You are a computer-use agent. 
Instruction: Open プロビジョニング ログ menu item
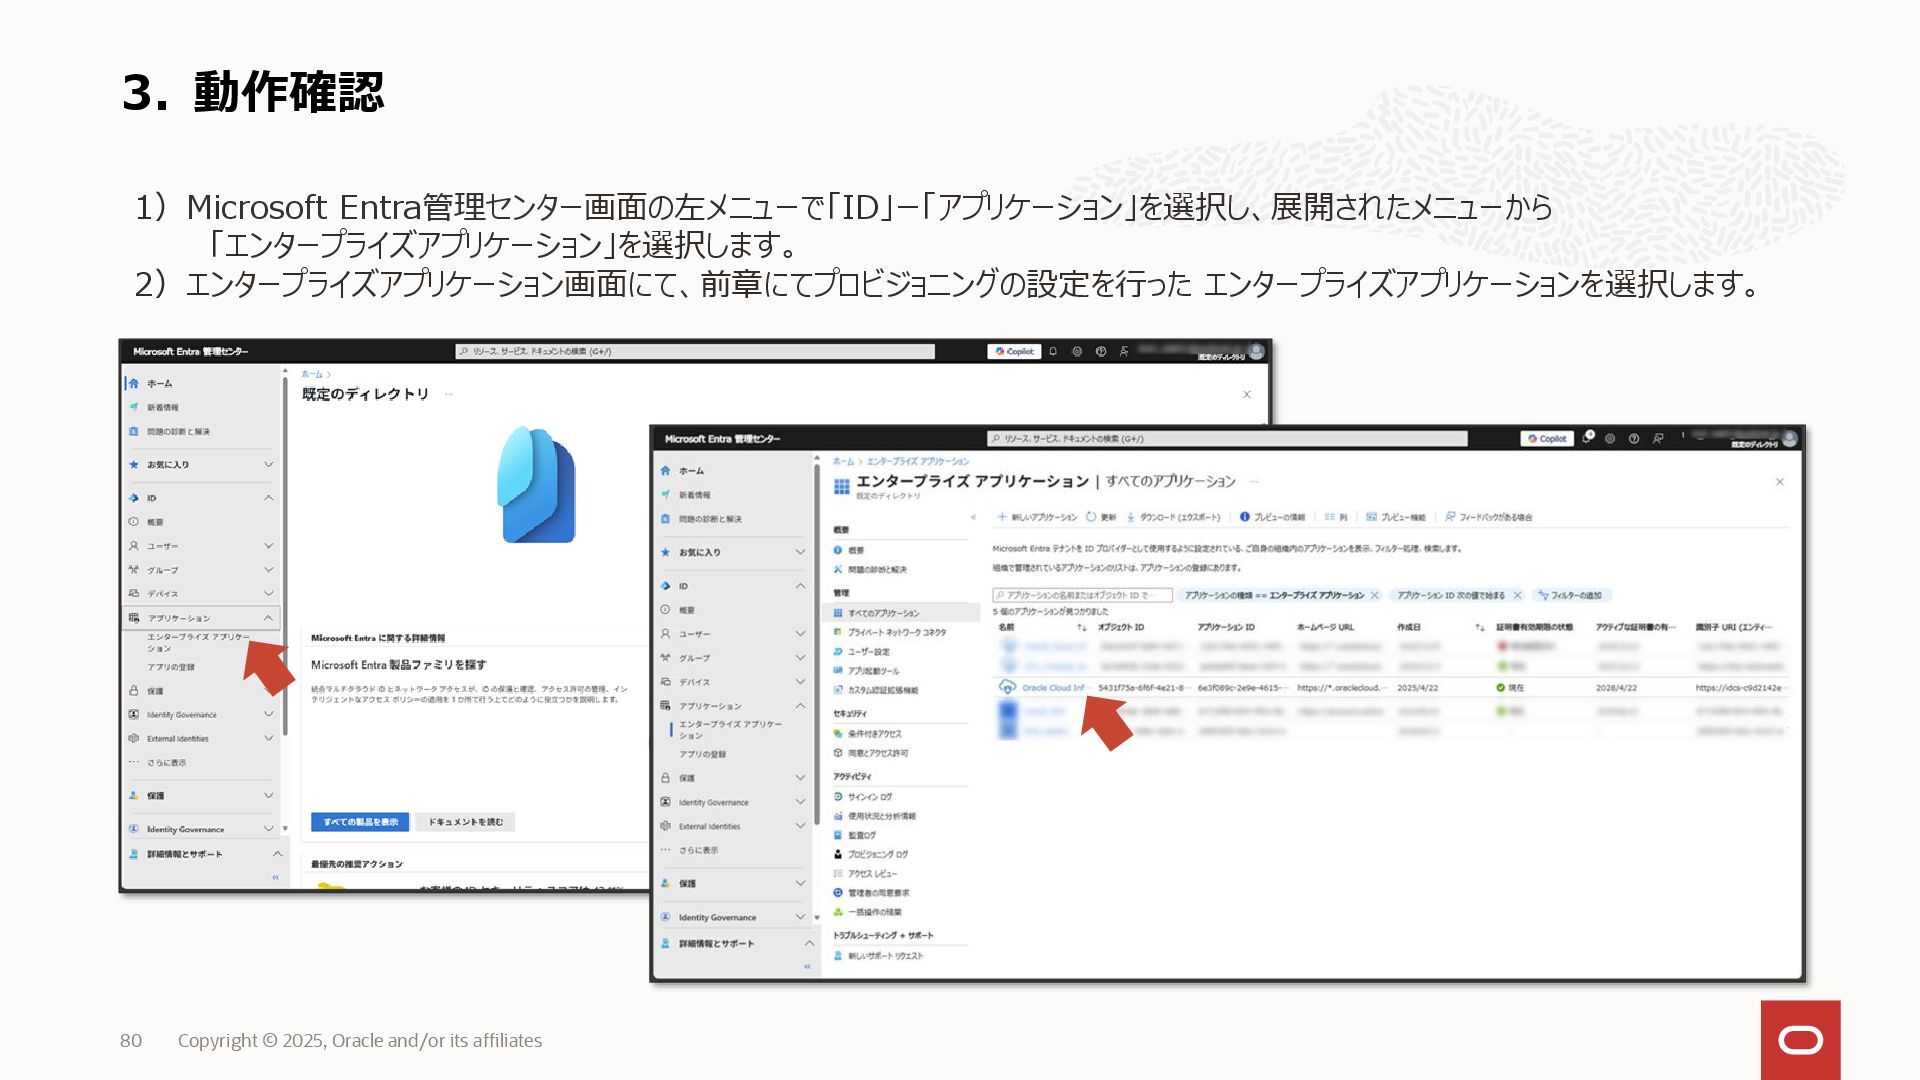pyautogui.click(x=877, y=854)
